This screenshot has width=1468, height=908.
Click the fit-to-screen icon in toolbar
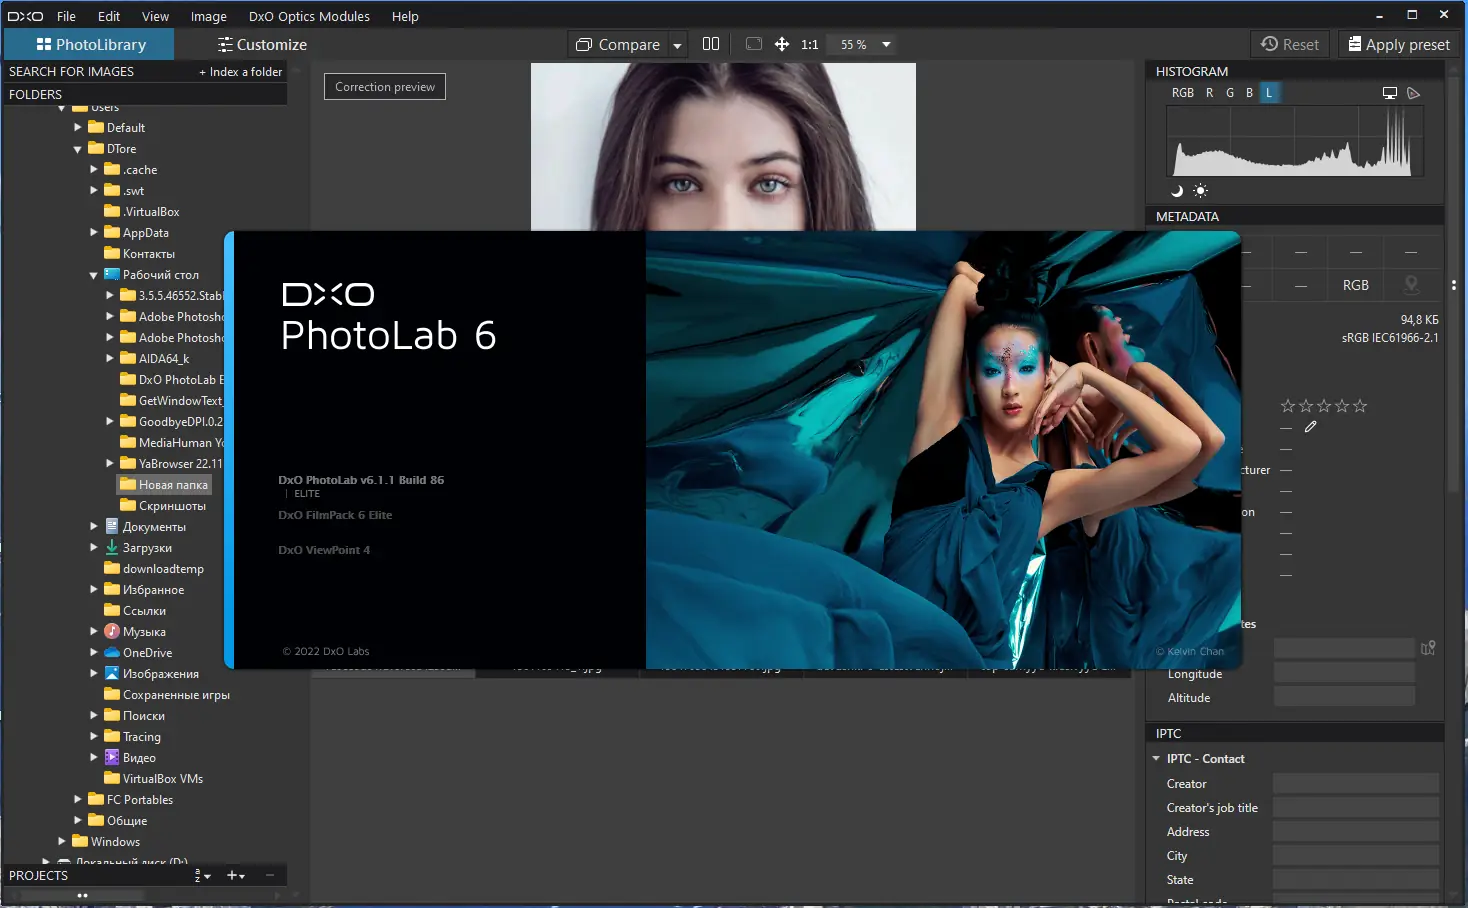(754, 44)
